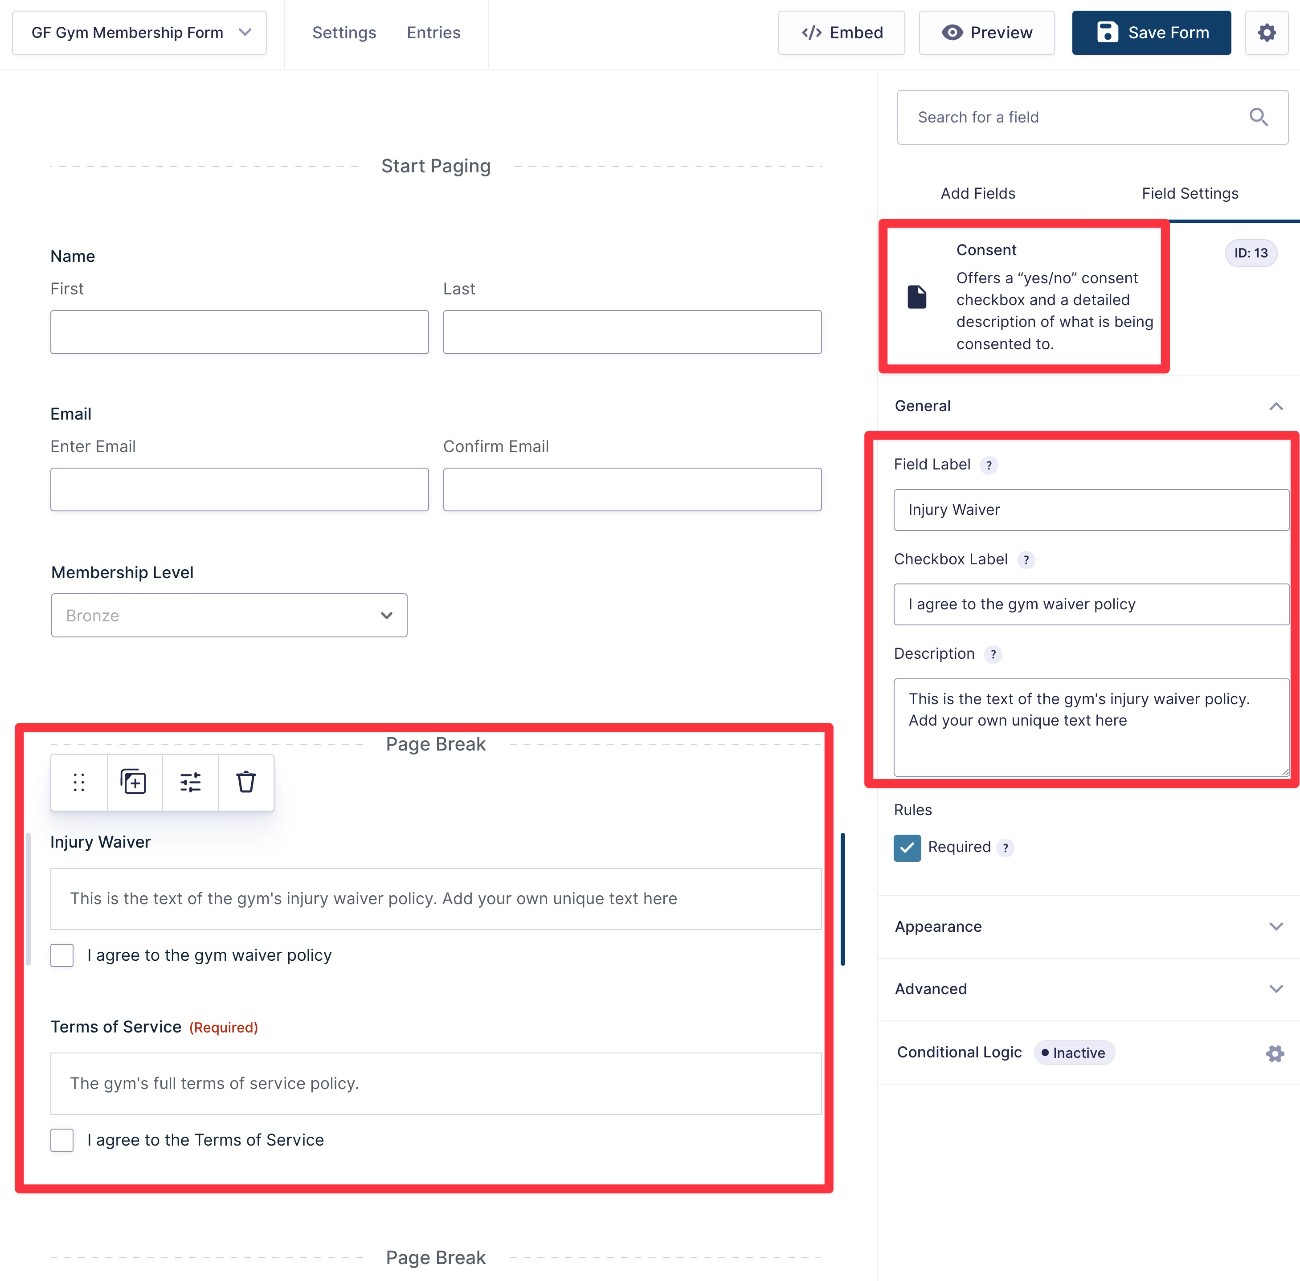Screen dimensions: 1300x1281
Task: Collapse the General settings section
Action: coord(1276,406)
